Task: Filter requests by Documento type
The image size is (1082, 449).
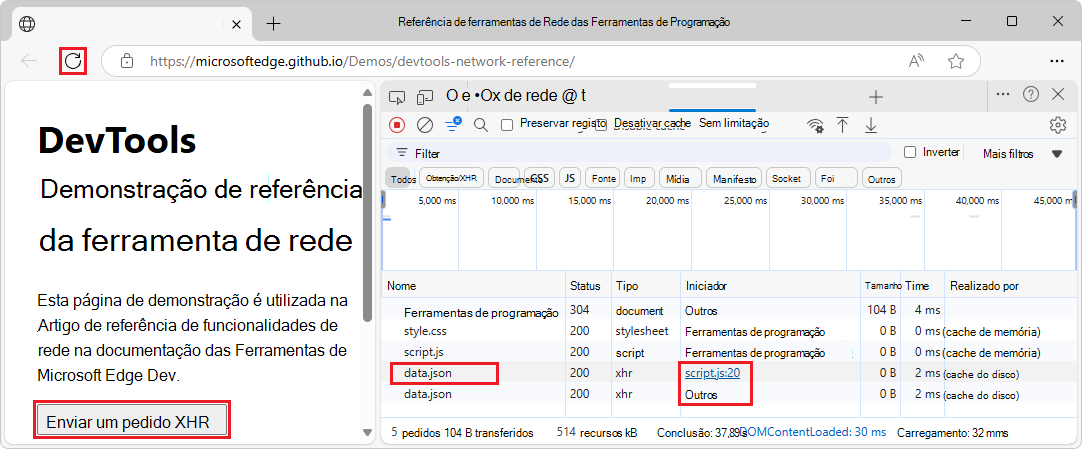Action: pyautogui.click(x=504, y=179)
